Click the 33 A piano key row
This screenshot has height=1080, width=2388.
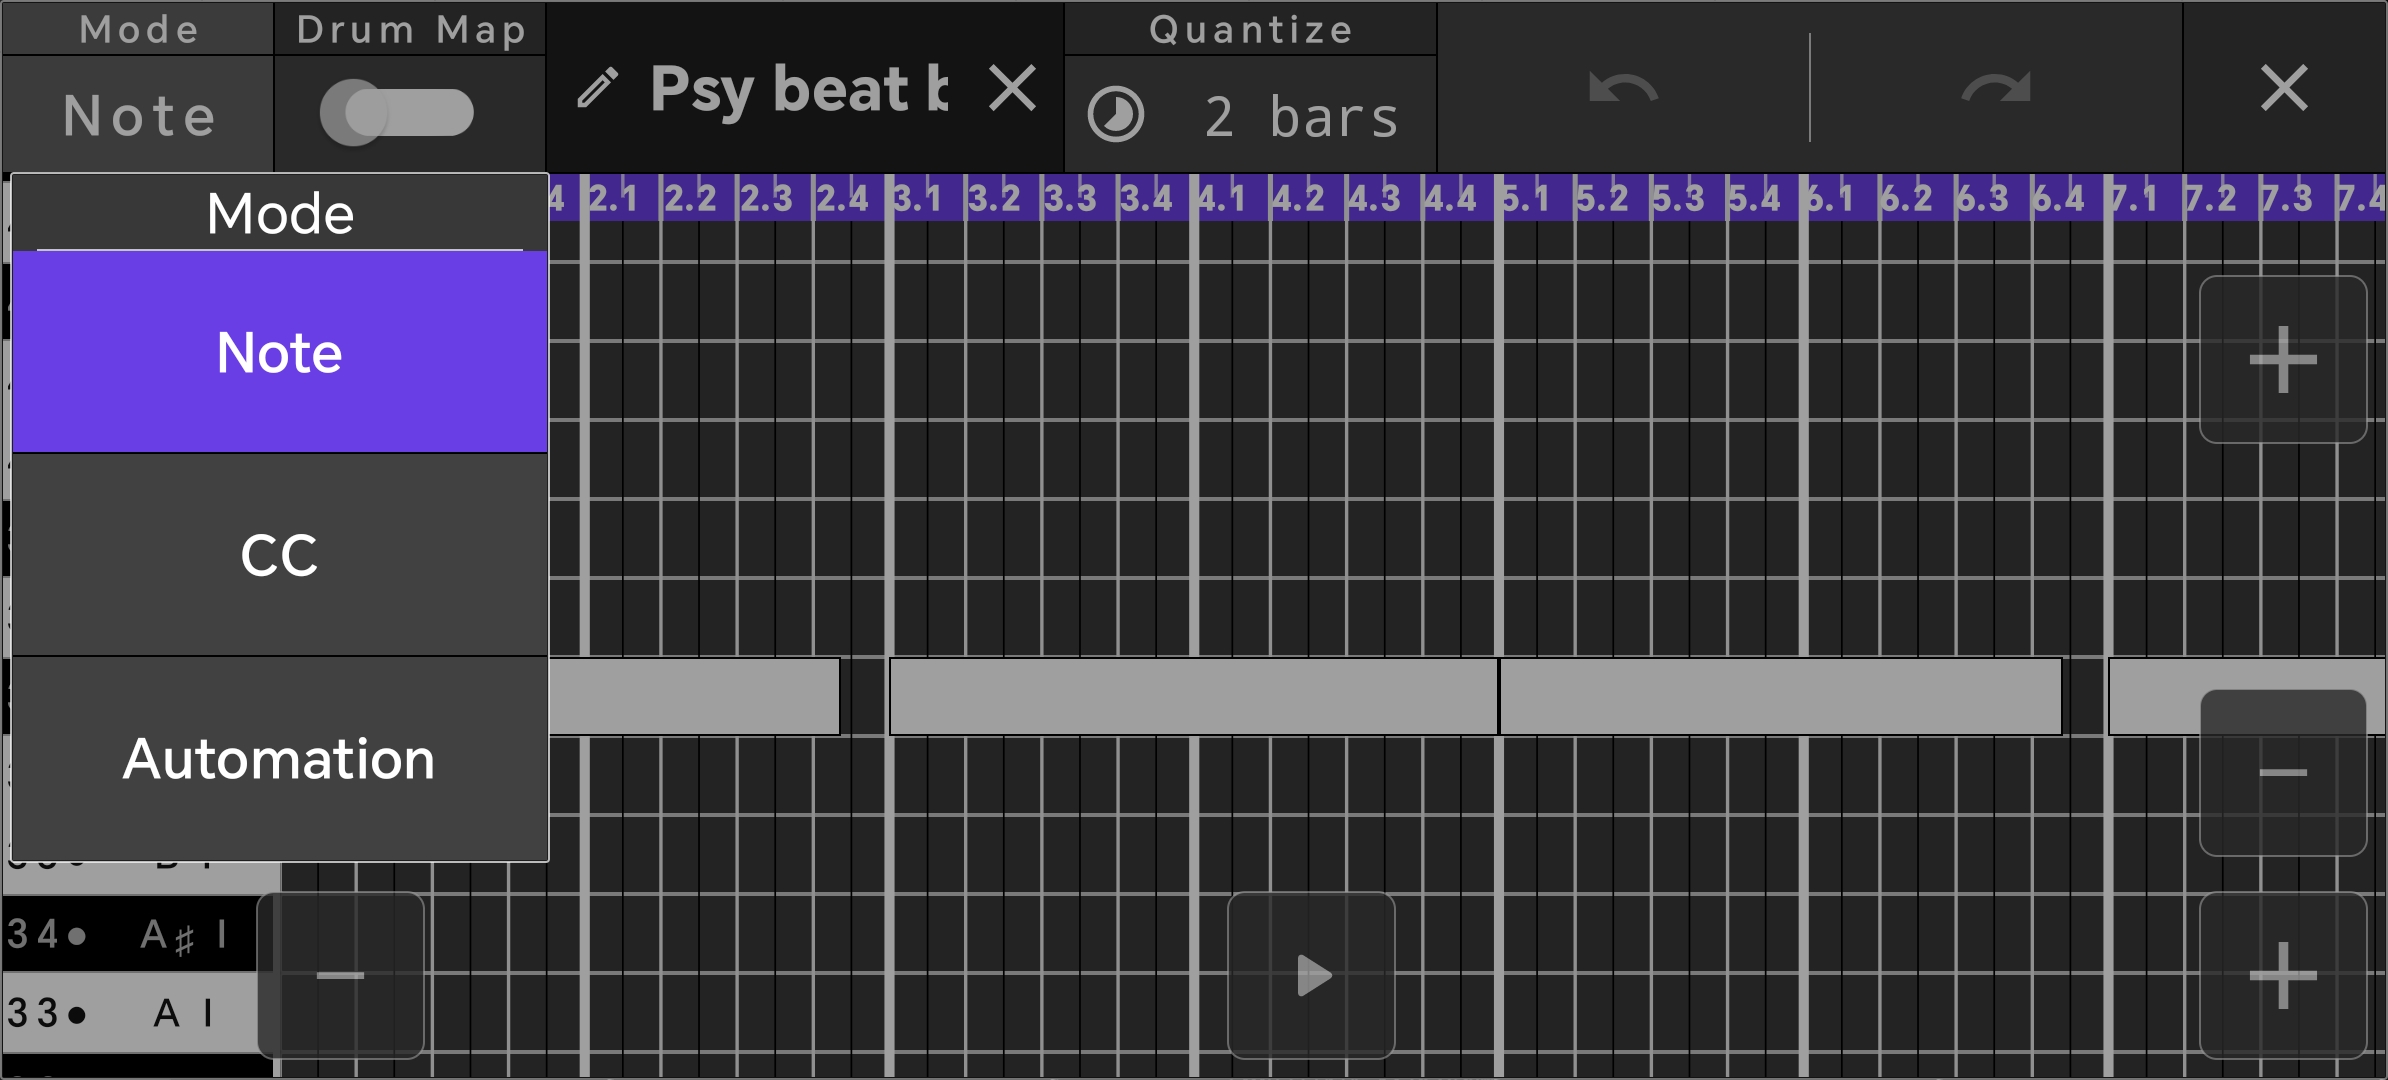[x=130, y=1013]
